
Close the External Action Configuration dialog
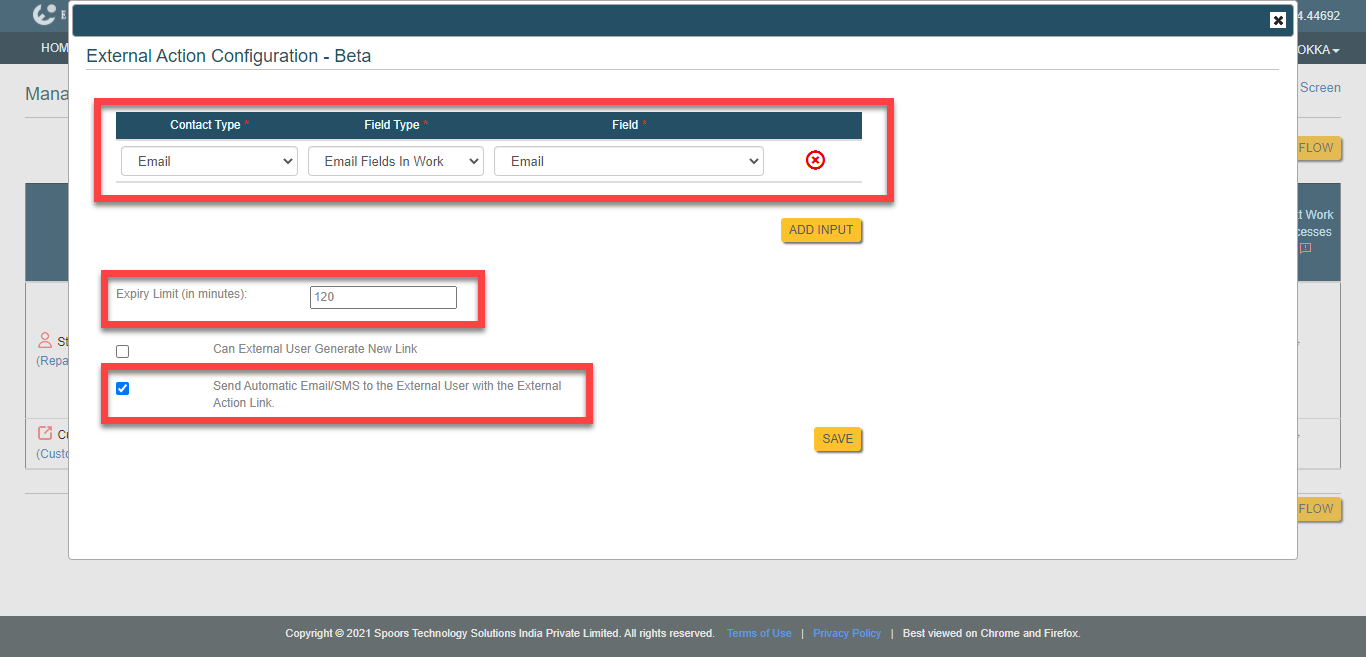1277,20
